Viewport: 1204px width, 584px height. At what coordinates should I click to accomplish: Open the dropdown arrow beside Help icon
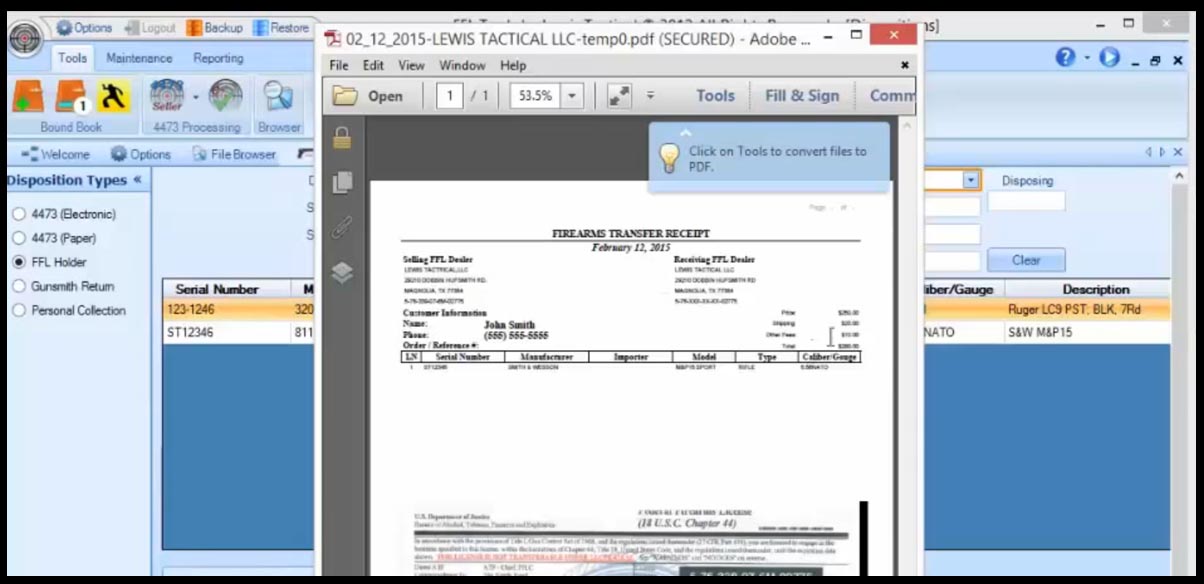click(1087, 59)
